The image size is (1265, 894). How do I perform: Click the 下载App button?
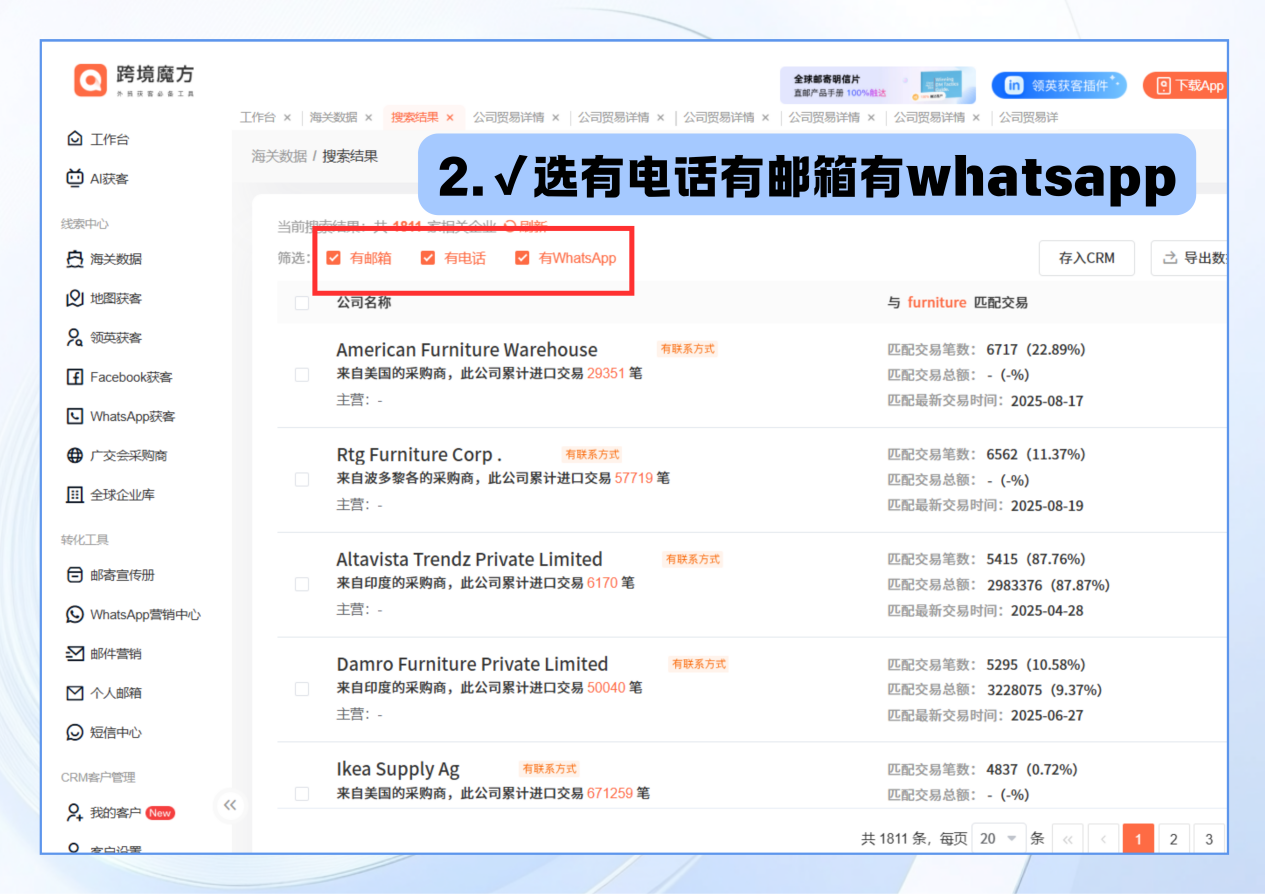(x=1185, y=86)
